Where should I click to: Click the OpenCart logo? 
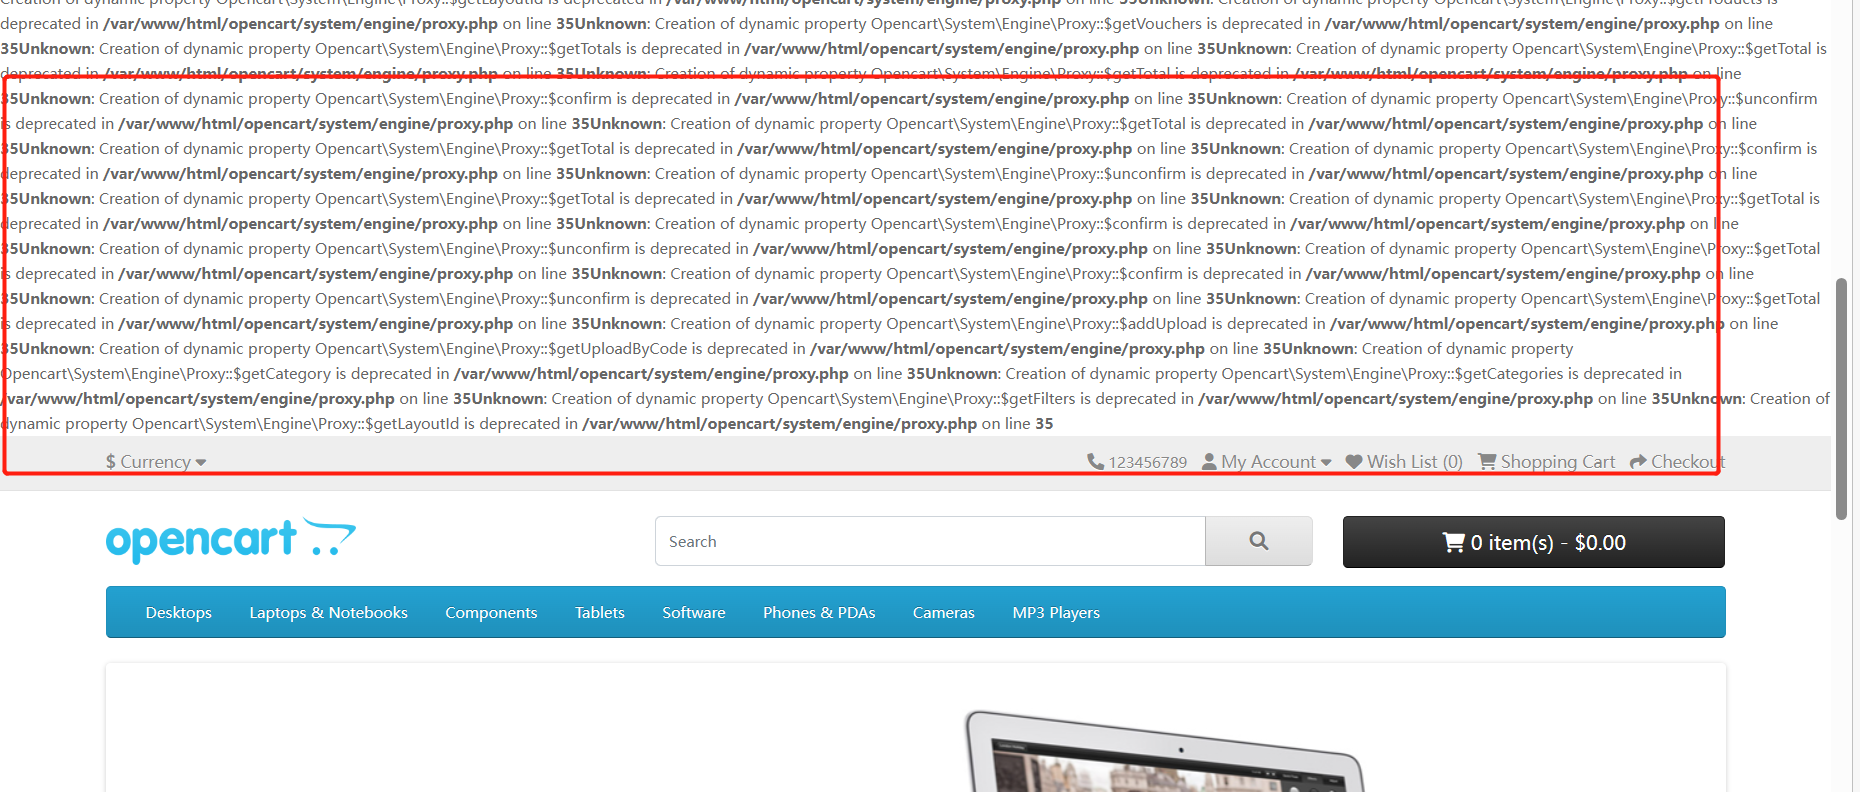point(231,540)
